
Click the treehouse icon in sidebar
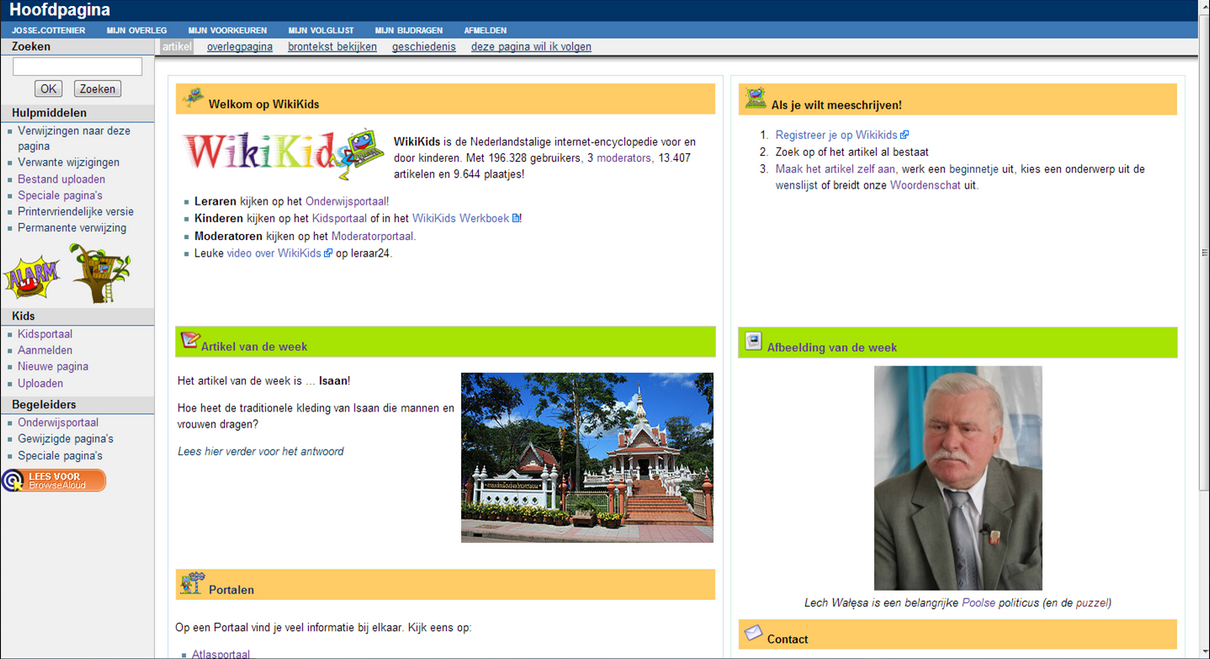click(x=99, y=273)
